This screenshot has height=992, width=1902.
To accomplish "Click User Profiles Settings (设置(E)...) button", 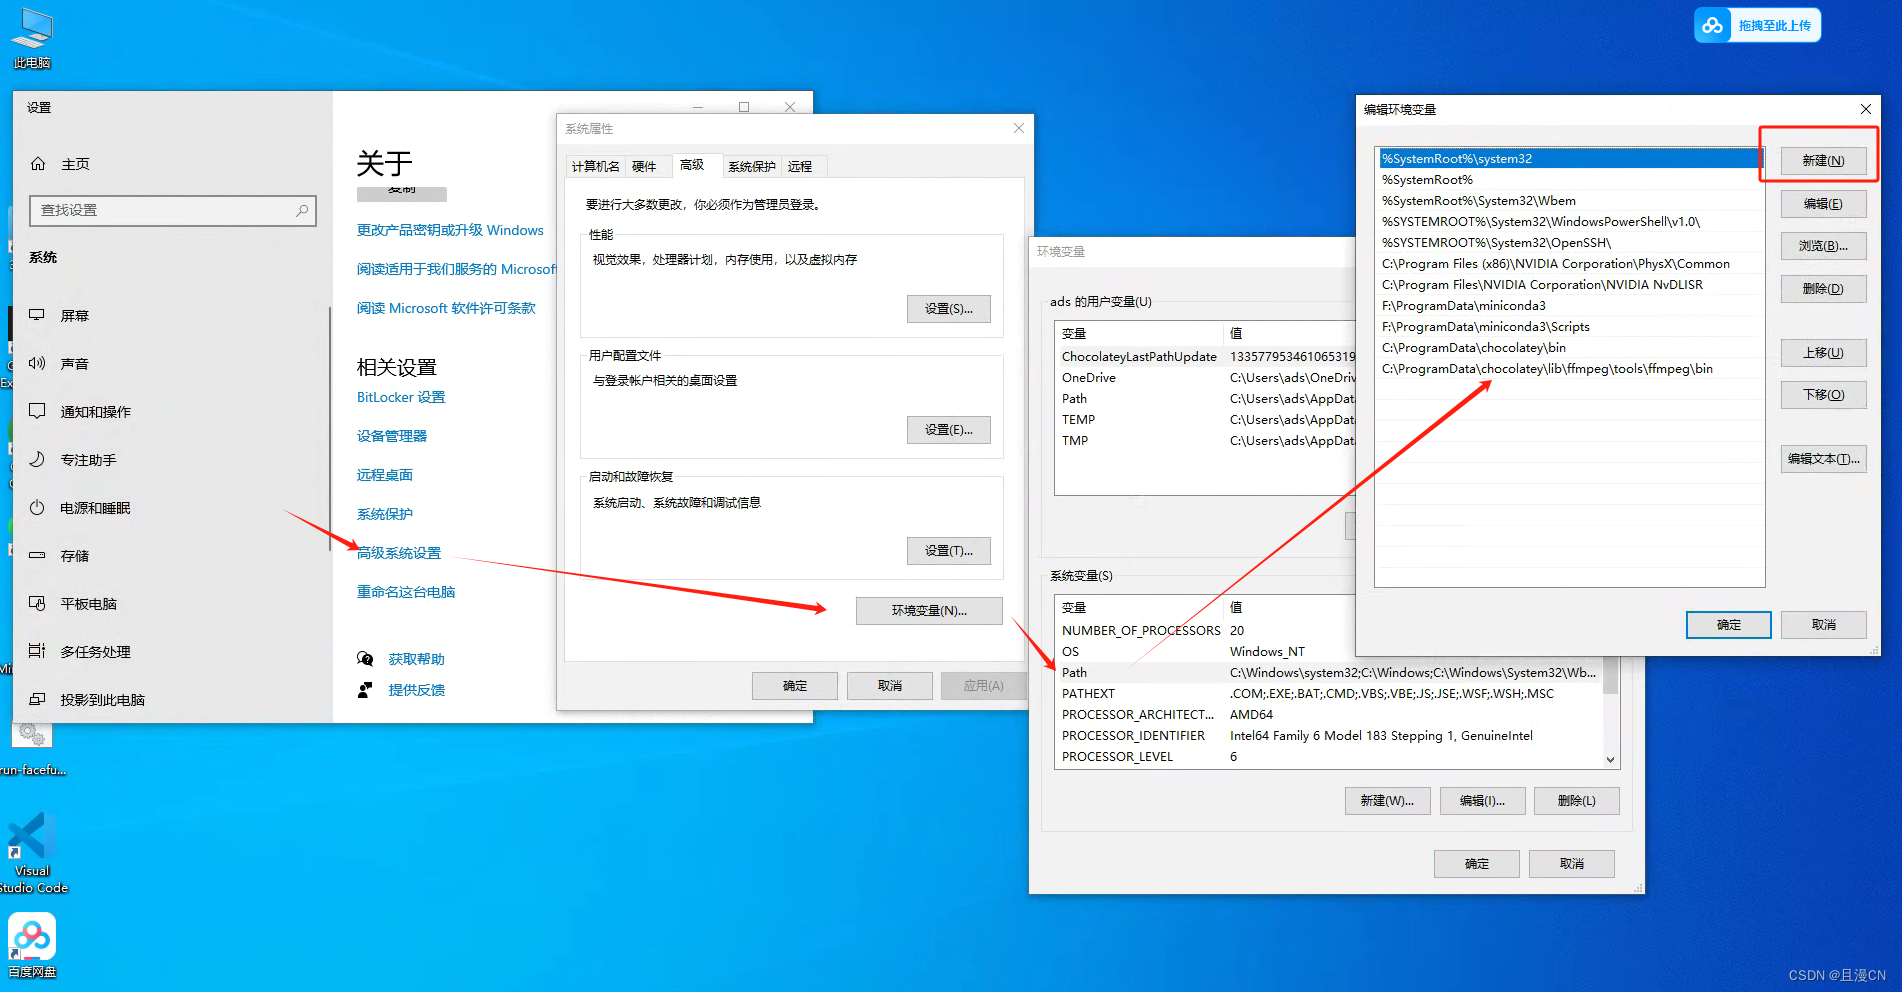I will pyautogui.click(x=948, y=430).
